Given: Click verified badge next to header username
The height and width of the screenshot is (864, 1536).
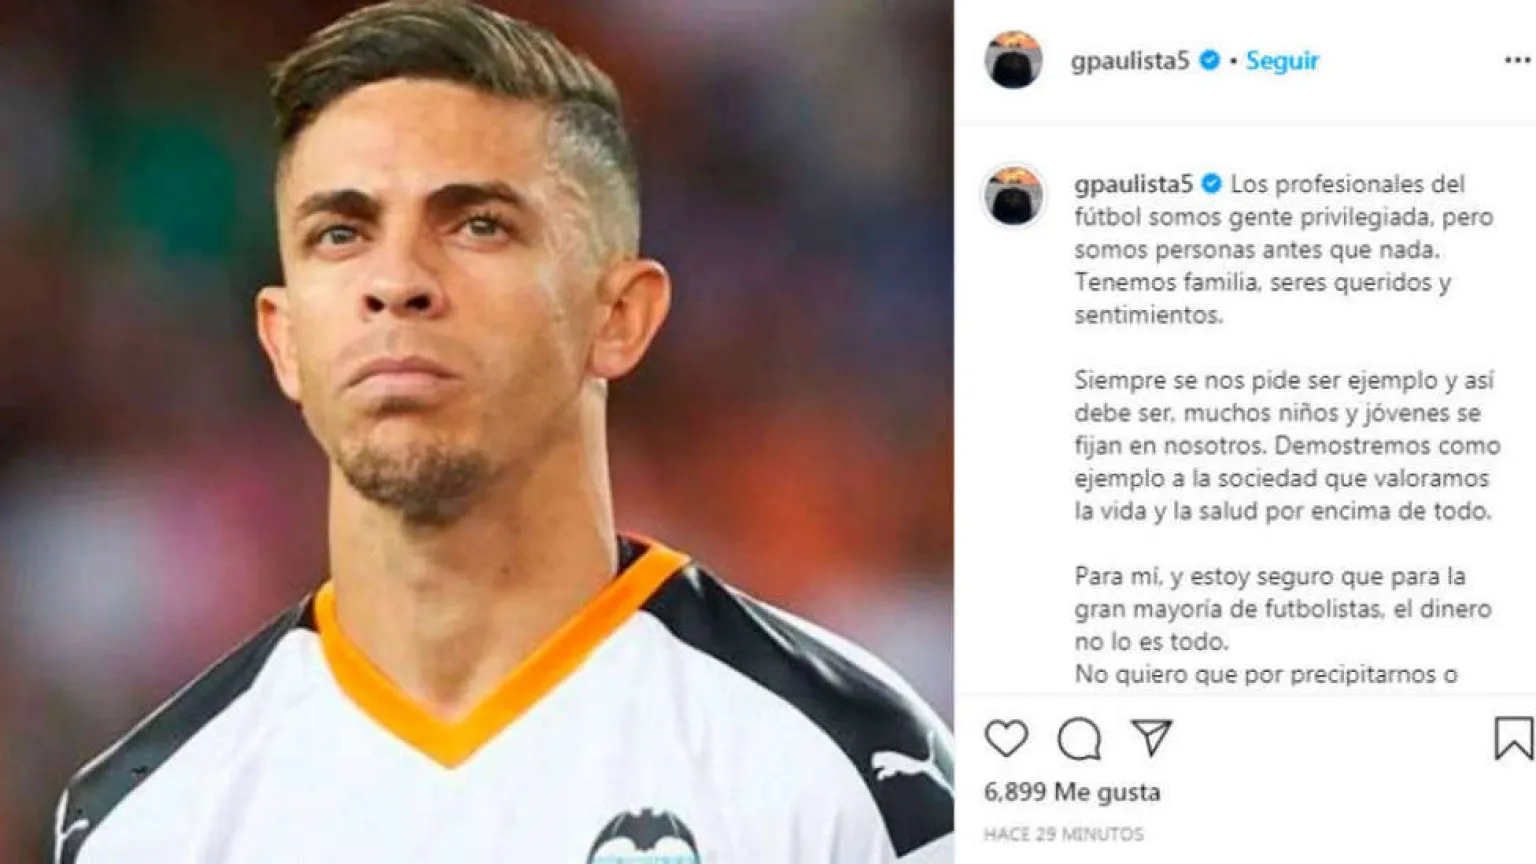Looking at the screenshot, I should (x=1209, y=60).
